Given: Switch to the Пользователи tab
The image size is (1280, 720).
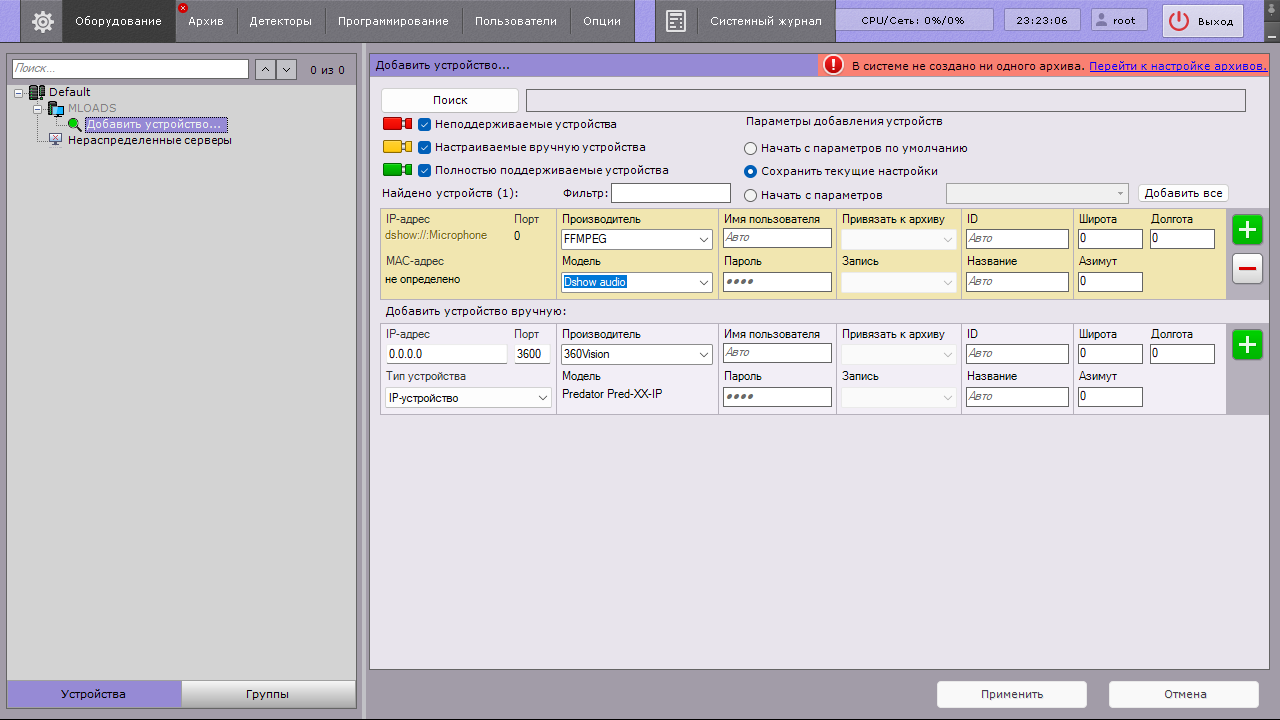Looking at the screenshot, I should (x=516, y=21).
